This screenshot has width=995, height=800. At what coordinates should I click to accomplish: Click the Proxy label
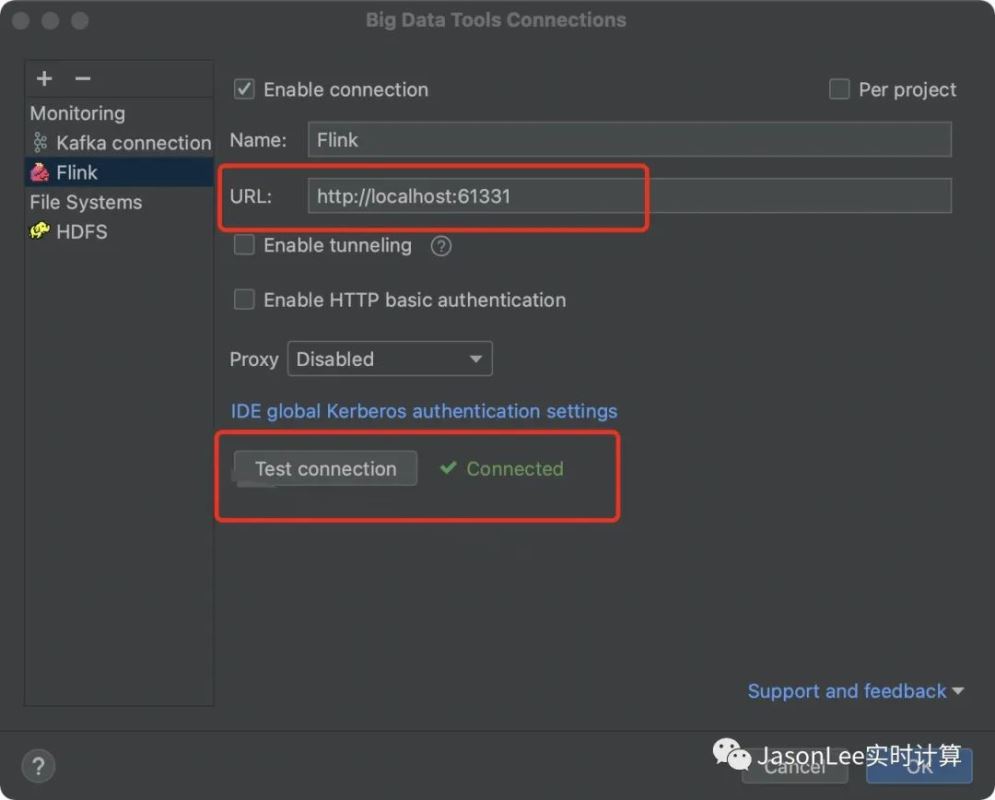(254, 359)
